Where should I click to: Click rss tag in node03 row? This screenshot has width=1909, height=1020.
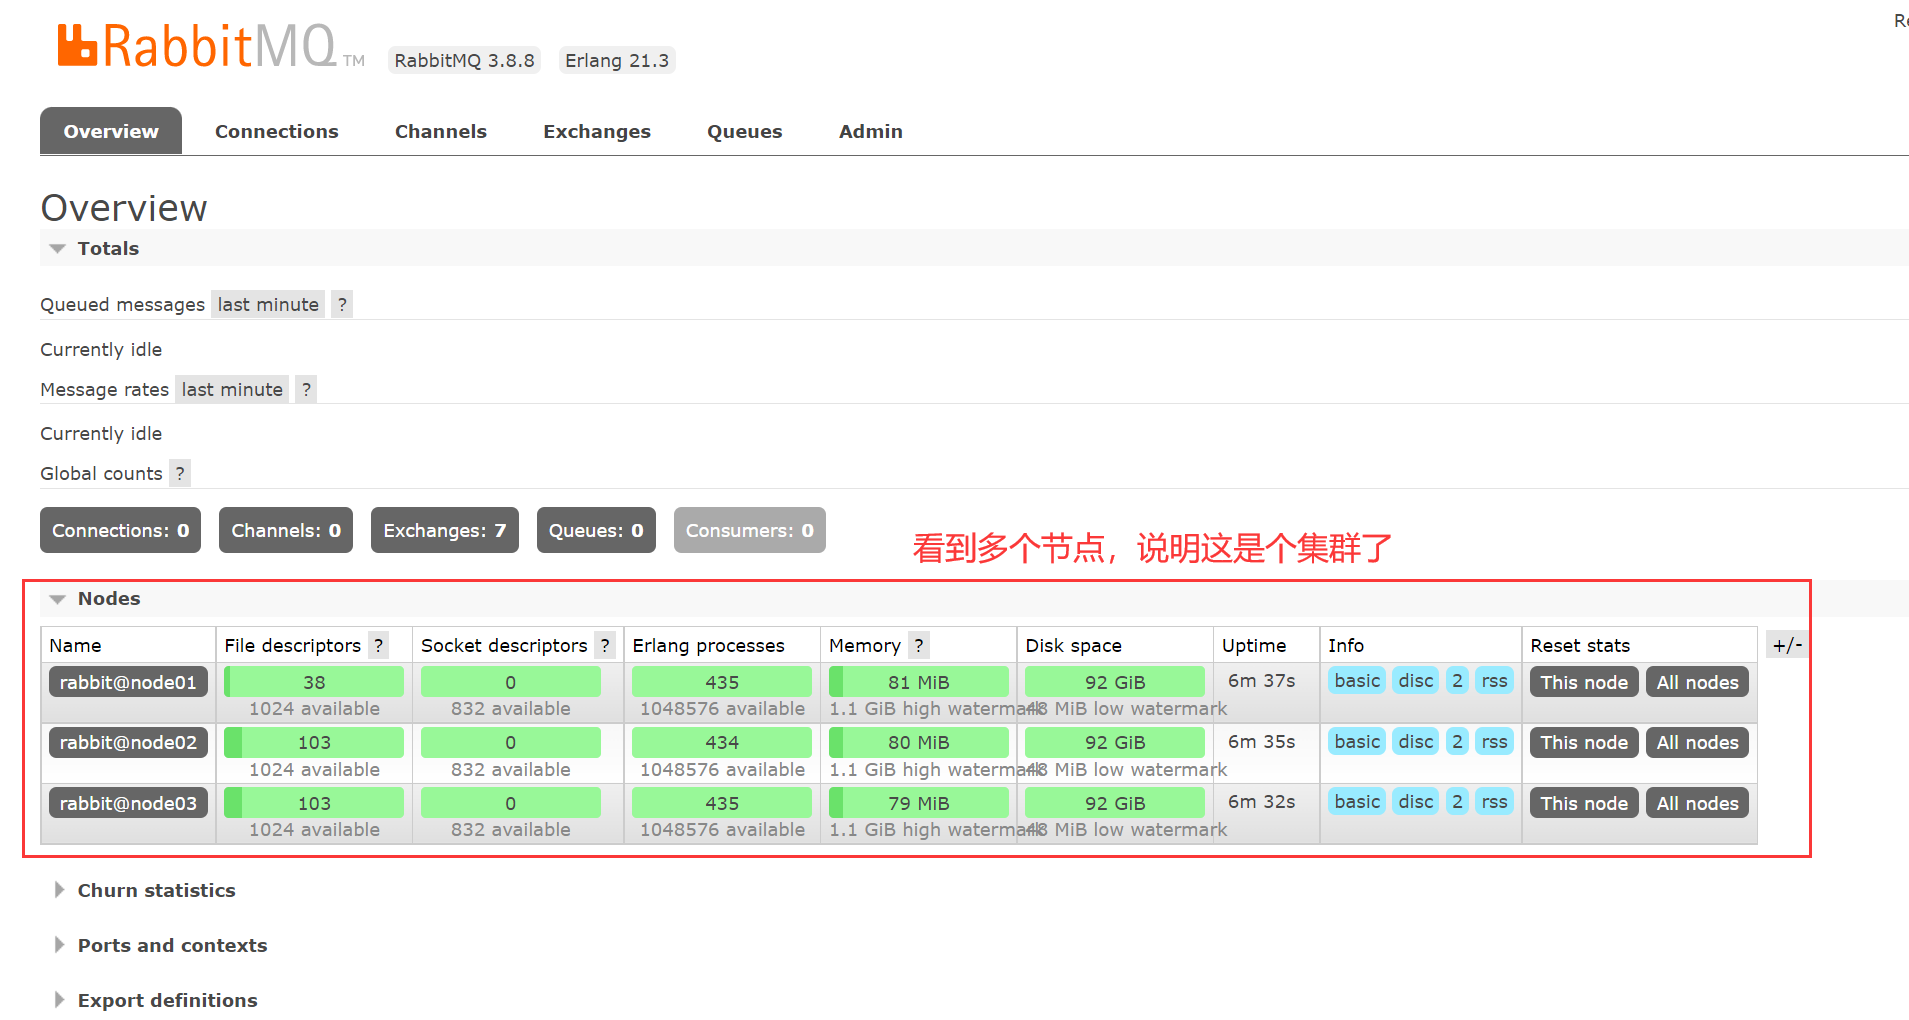point(1494,801)
